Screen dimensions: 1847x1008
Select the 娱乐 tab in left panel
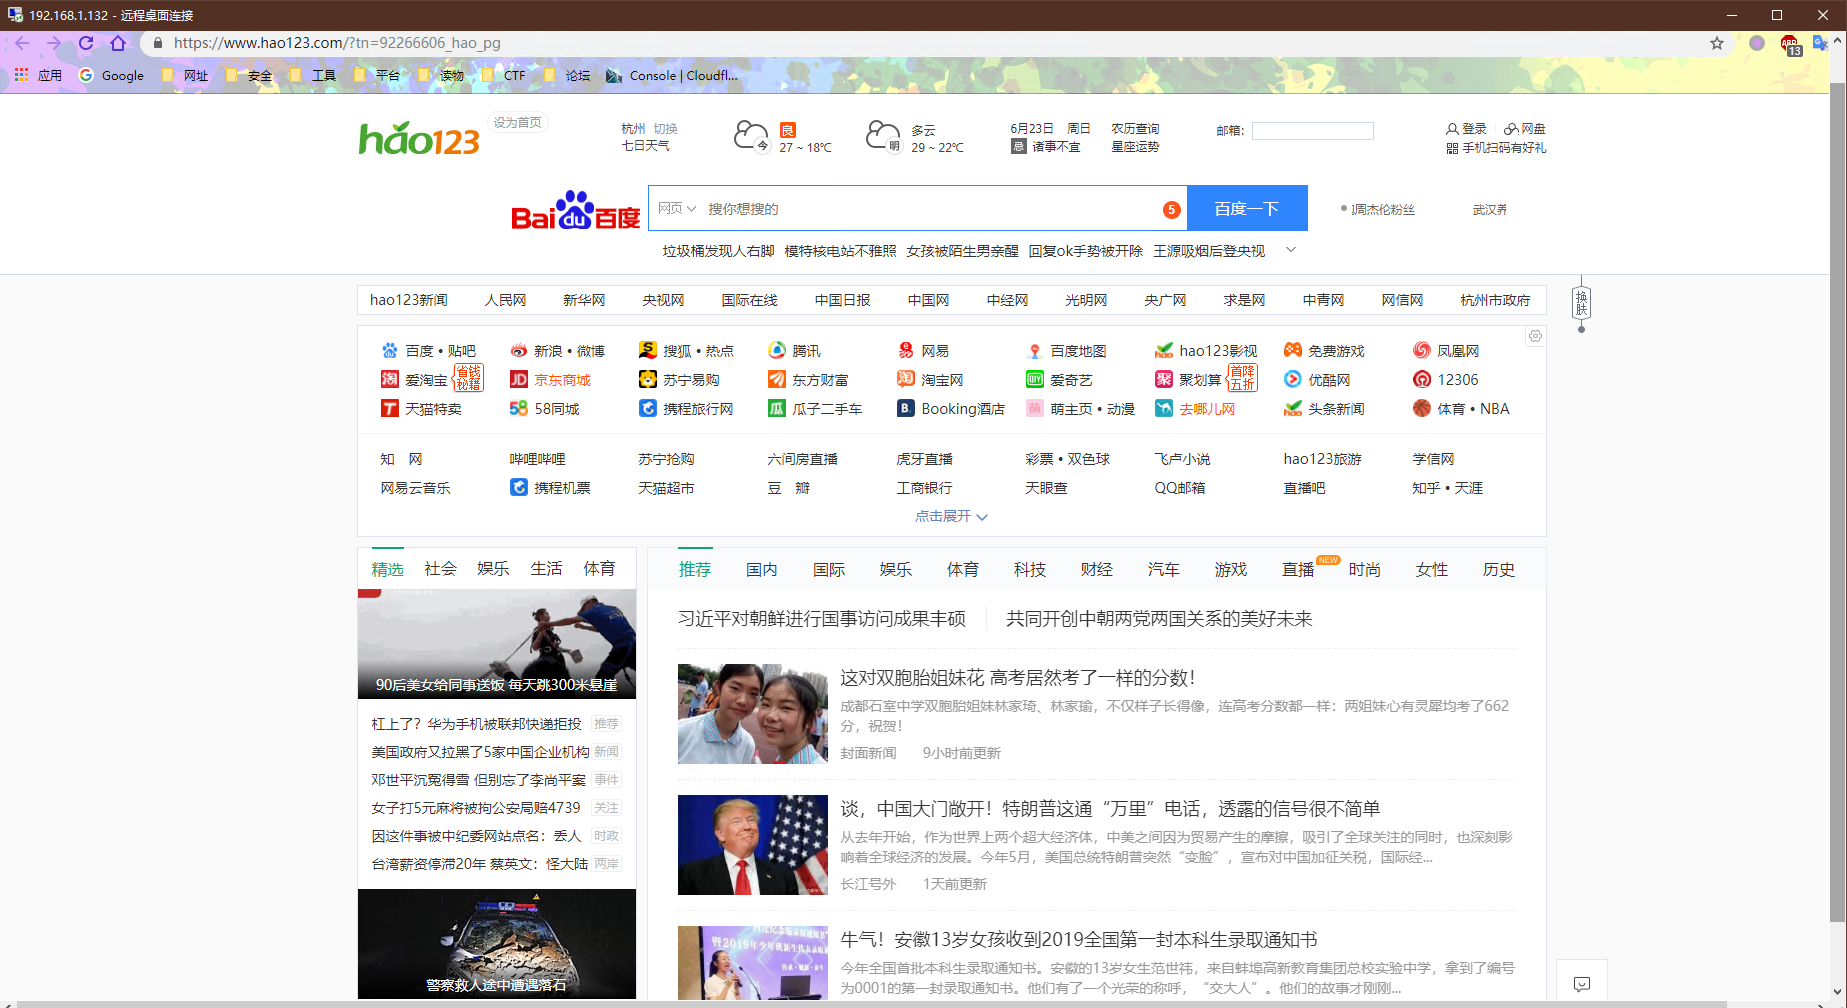[493, 568]
